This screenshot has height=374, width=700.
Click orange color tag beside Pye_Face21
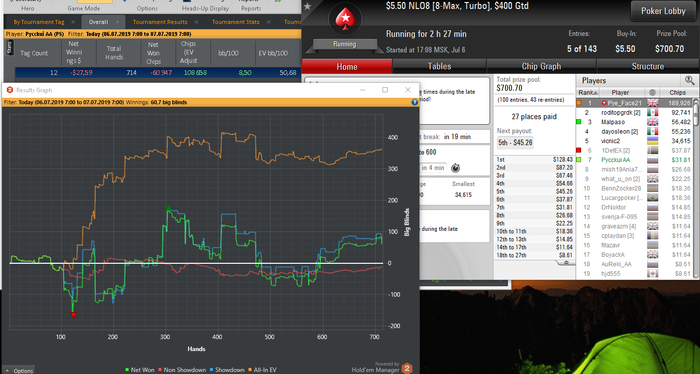[x=579, y=103]
